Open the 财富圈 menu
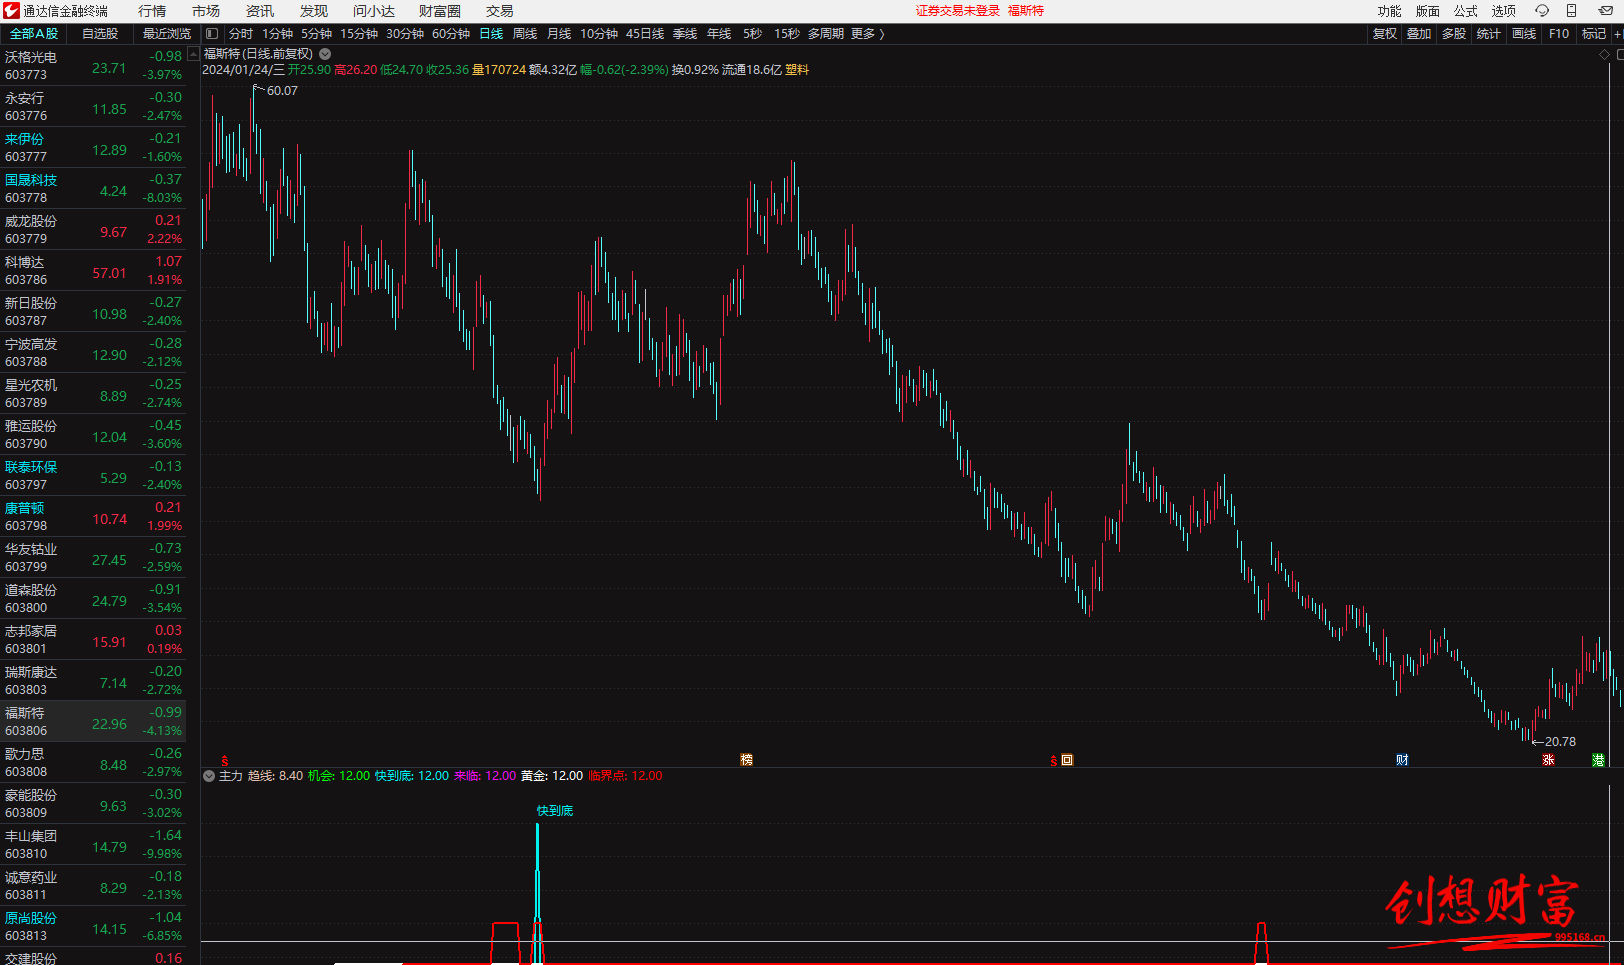 tap(440, 11)
